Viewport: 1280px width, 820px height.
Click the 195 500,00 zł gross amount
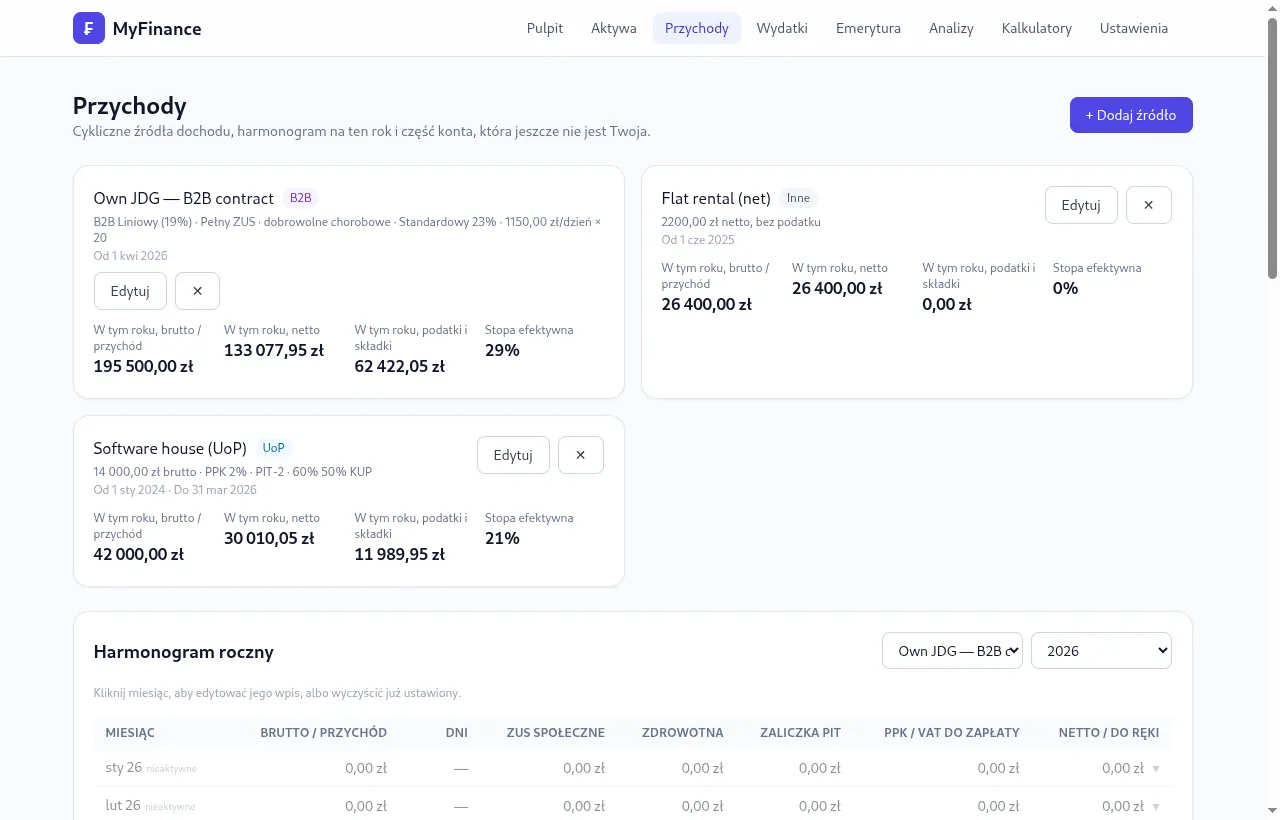(x=143, y=366)
